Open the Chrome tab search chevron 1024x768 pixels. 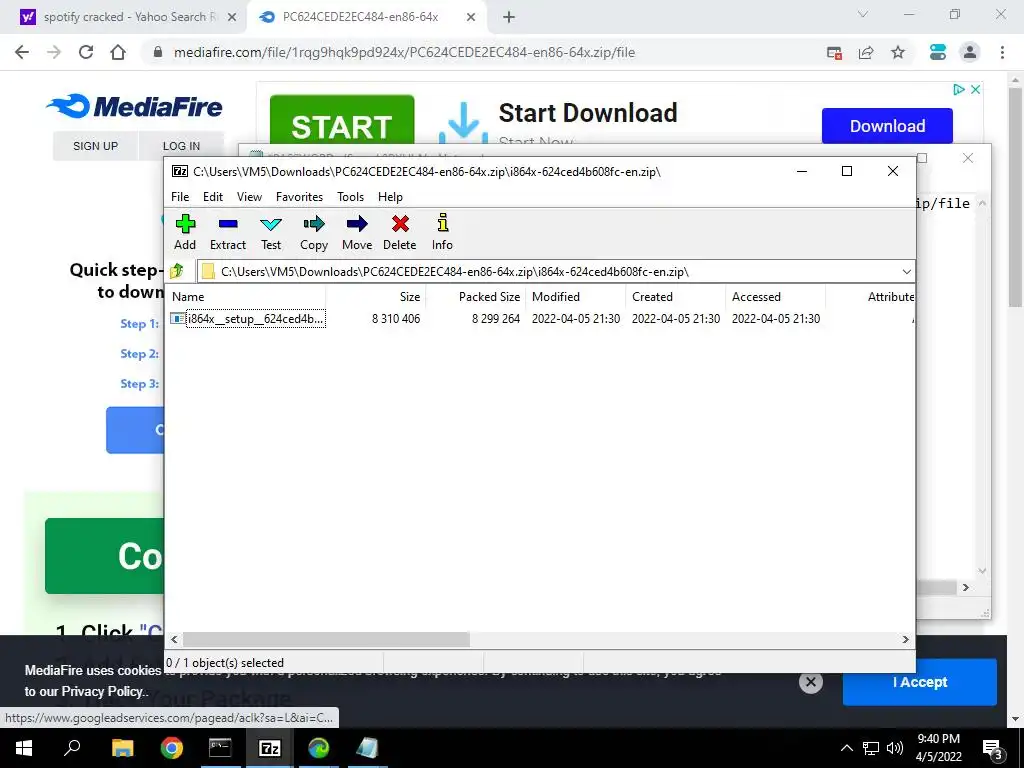point(863,14)
